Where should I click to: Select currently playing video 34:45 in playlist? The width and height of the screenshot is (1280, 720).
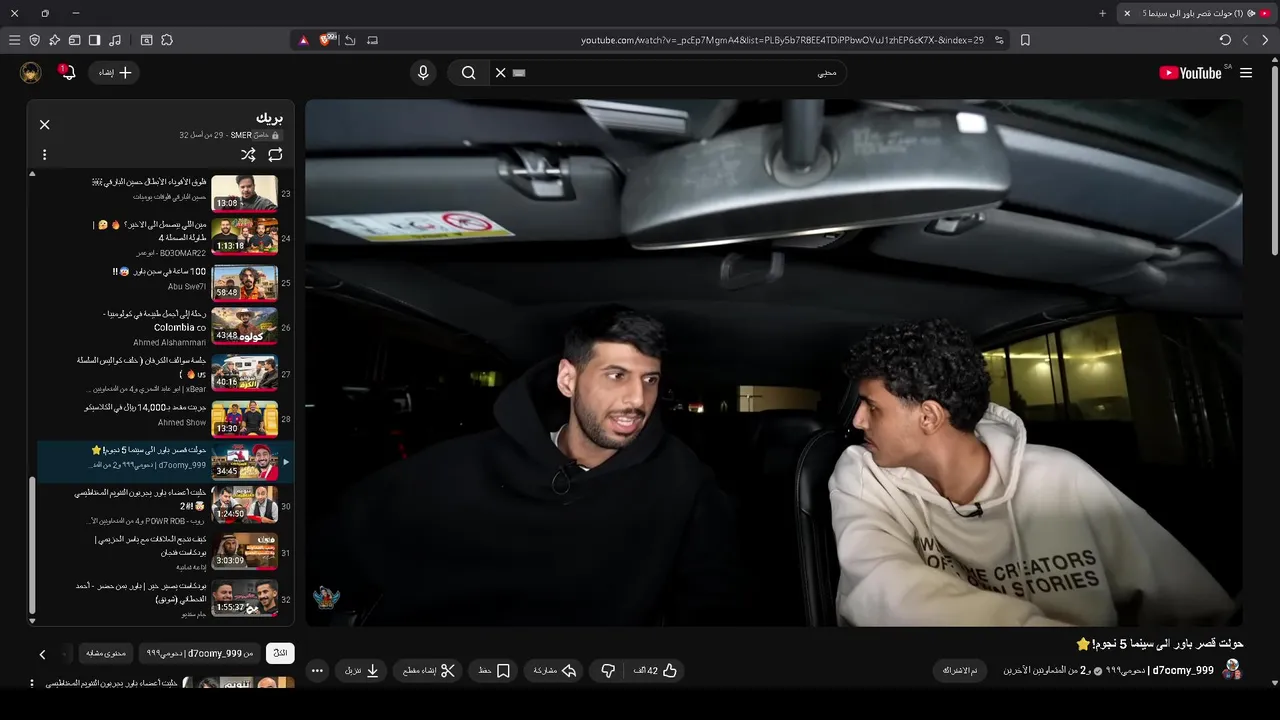point(165,462)
